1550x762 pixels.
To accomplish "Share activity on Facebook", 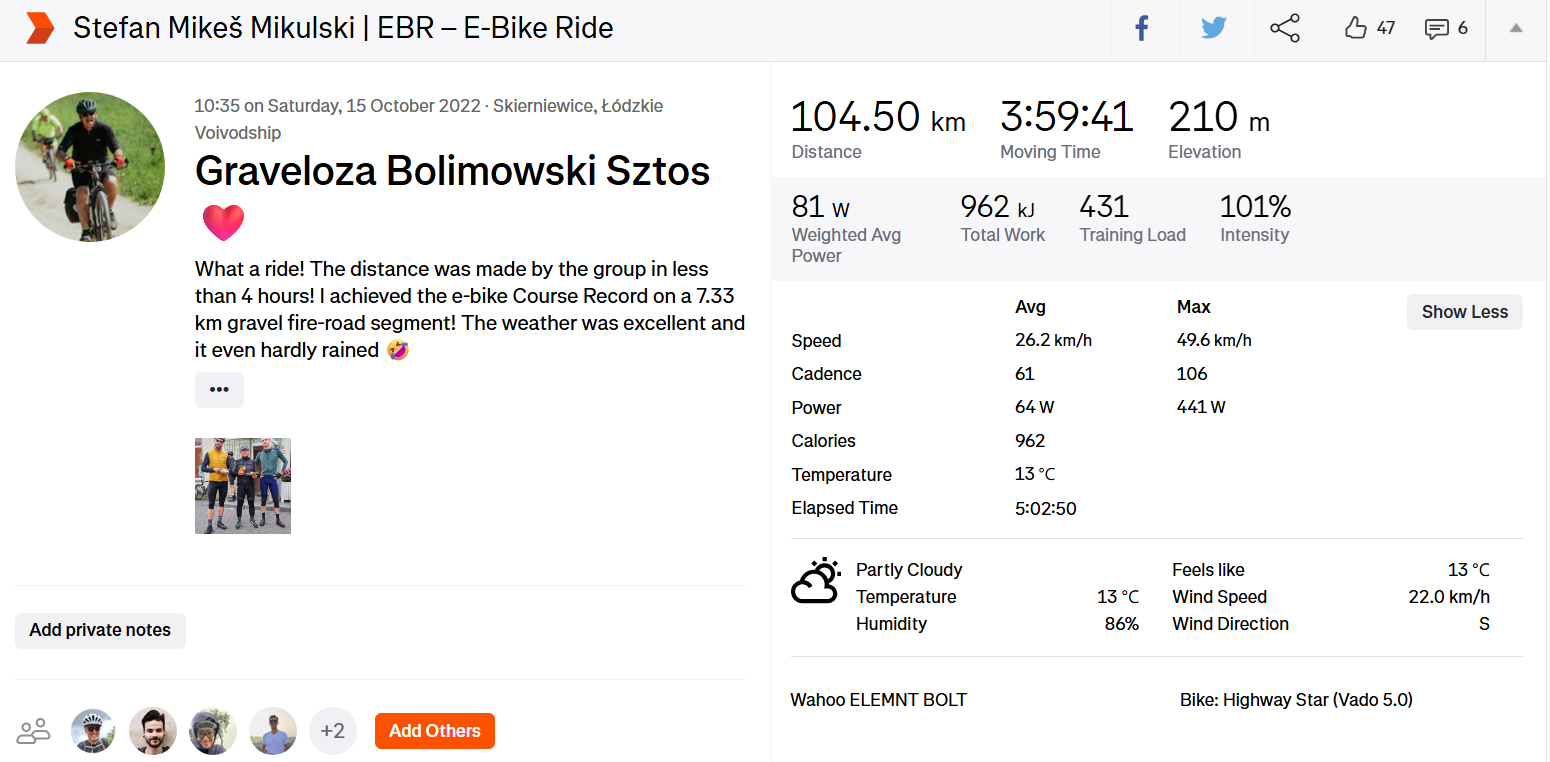I will coord(1141,29).
